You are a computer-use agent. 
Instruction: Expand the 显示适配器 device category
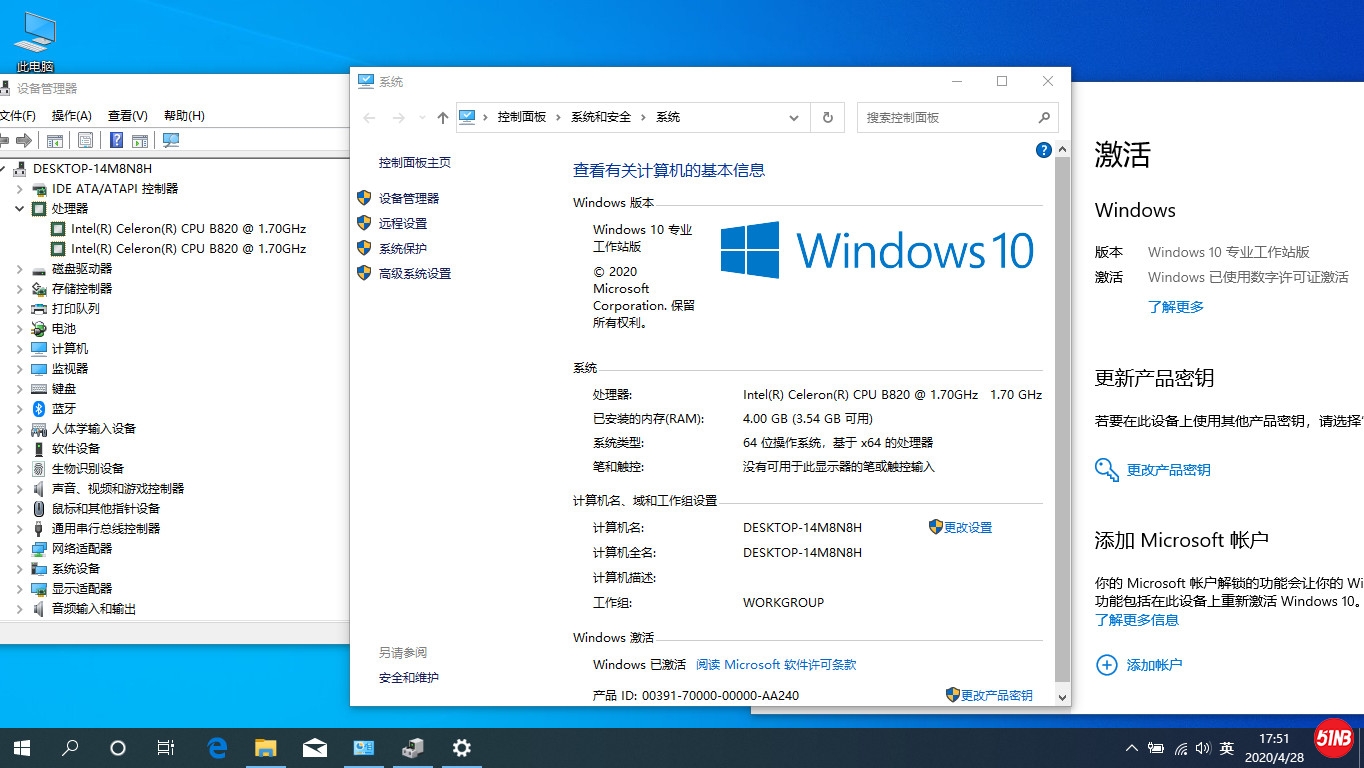tap(19, 588)
